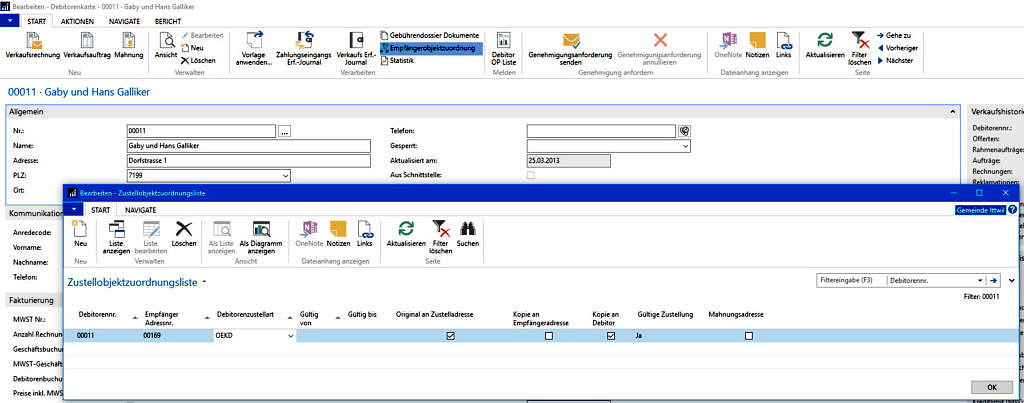Click Genehmigungsanforderung senden icon
Screen dimensions: 1024x403
[570, 41]
